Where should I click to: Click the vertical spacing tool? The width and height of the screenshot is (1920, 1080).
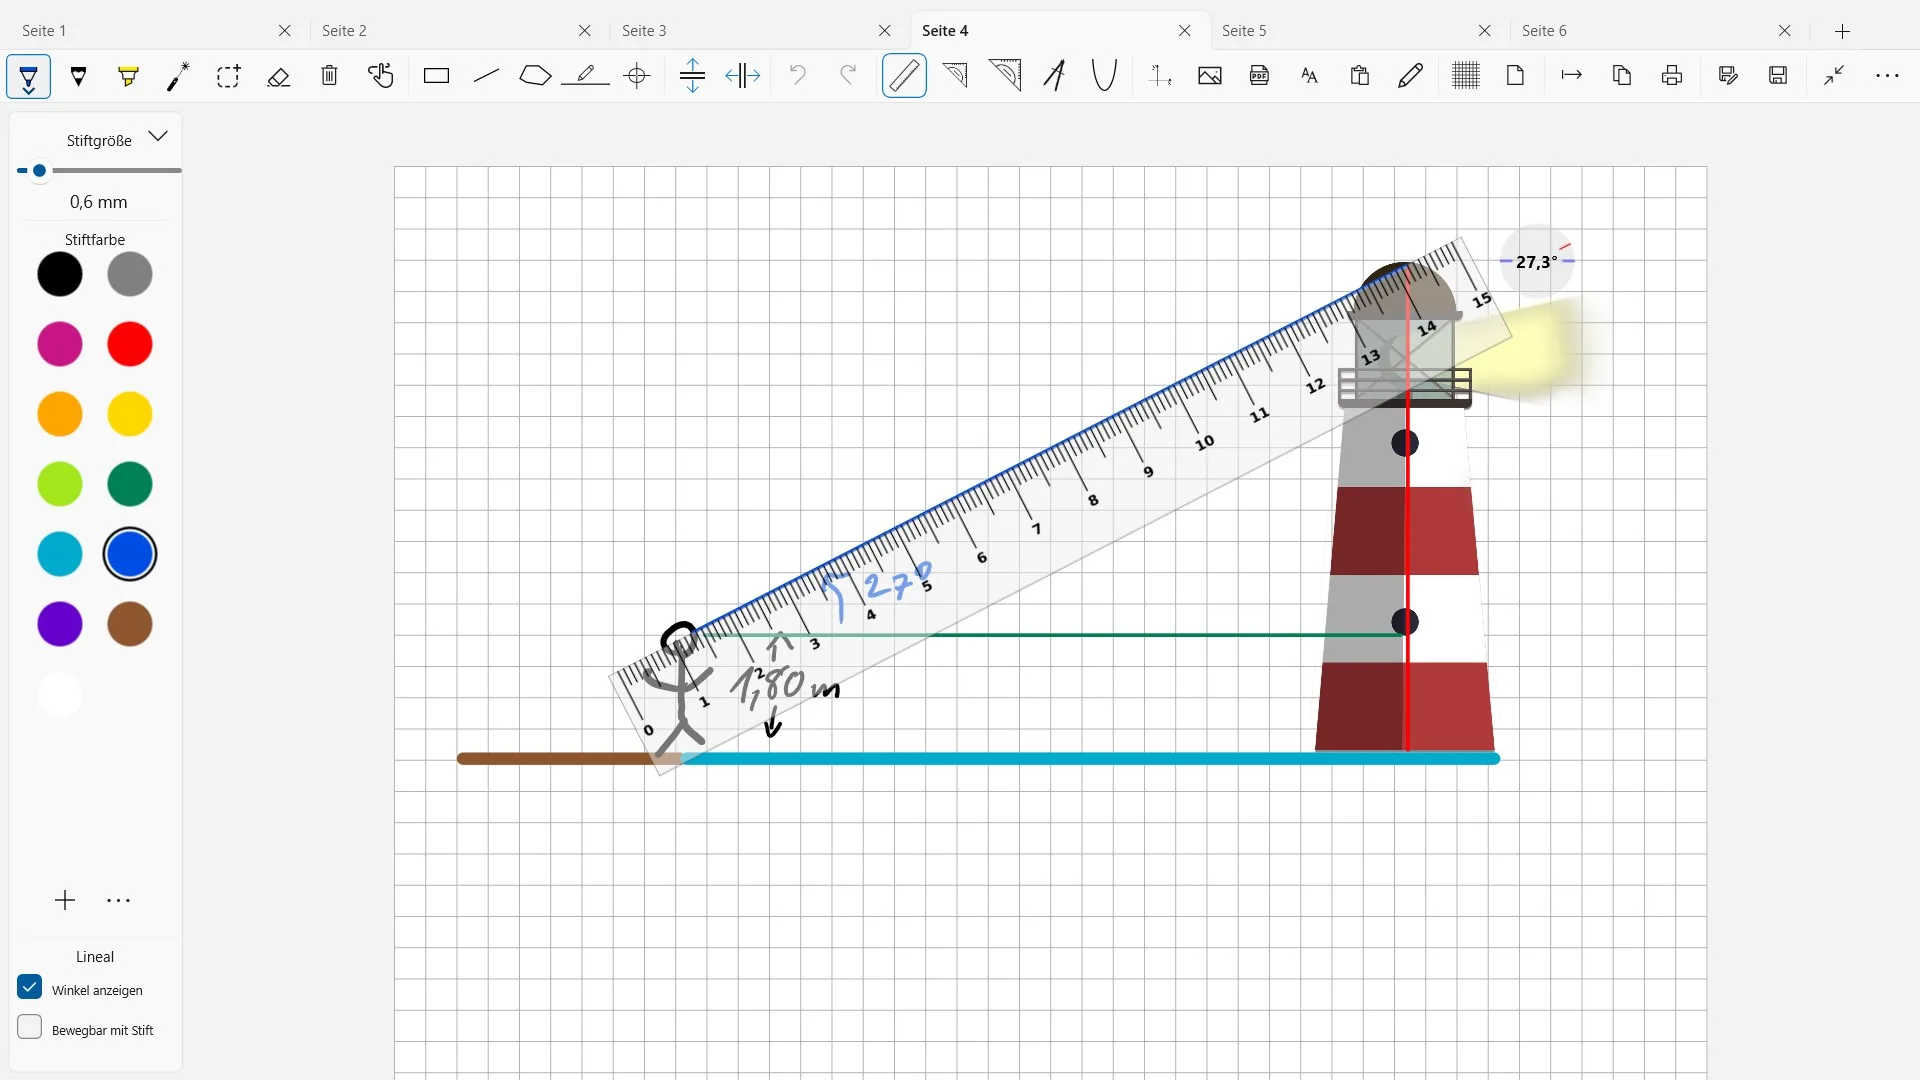693,76
